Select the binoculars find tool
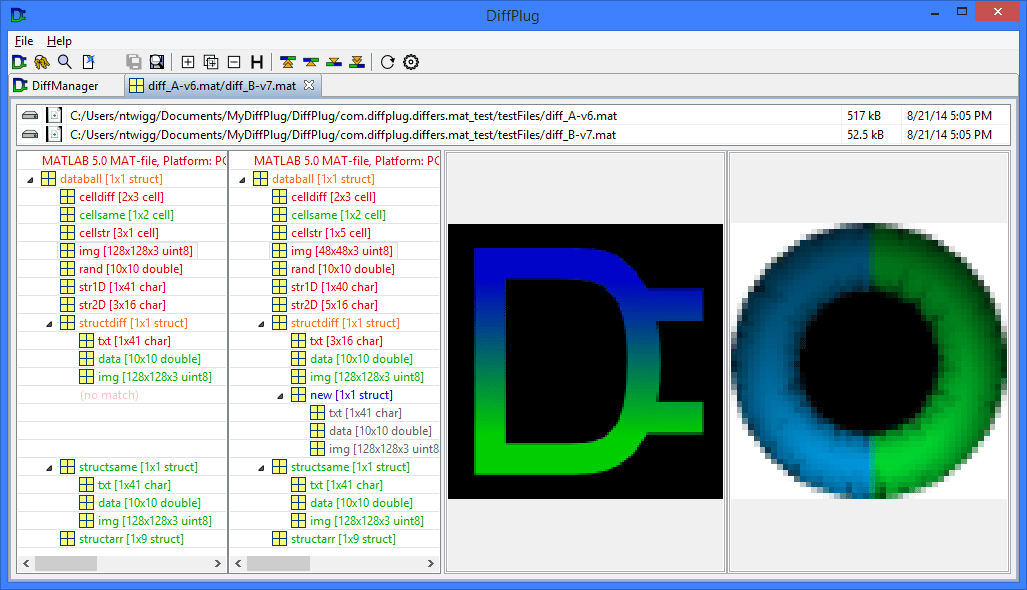The width and height of the screenshot is (1027, 590). [x=41, y=62]
